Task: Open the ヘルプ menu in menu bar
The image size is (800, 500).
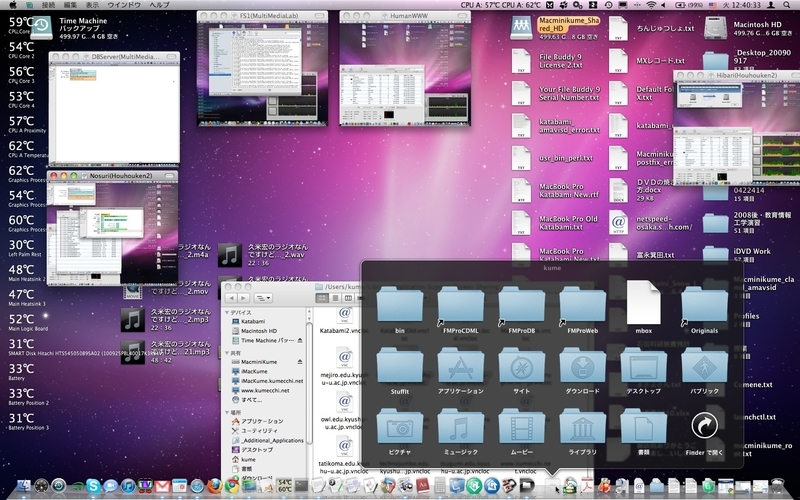Action: (x=159, y=5)
